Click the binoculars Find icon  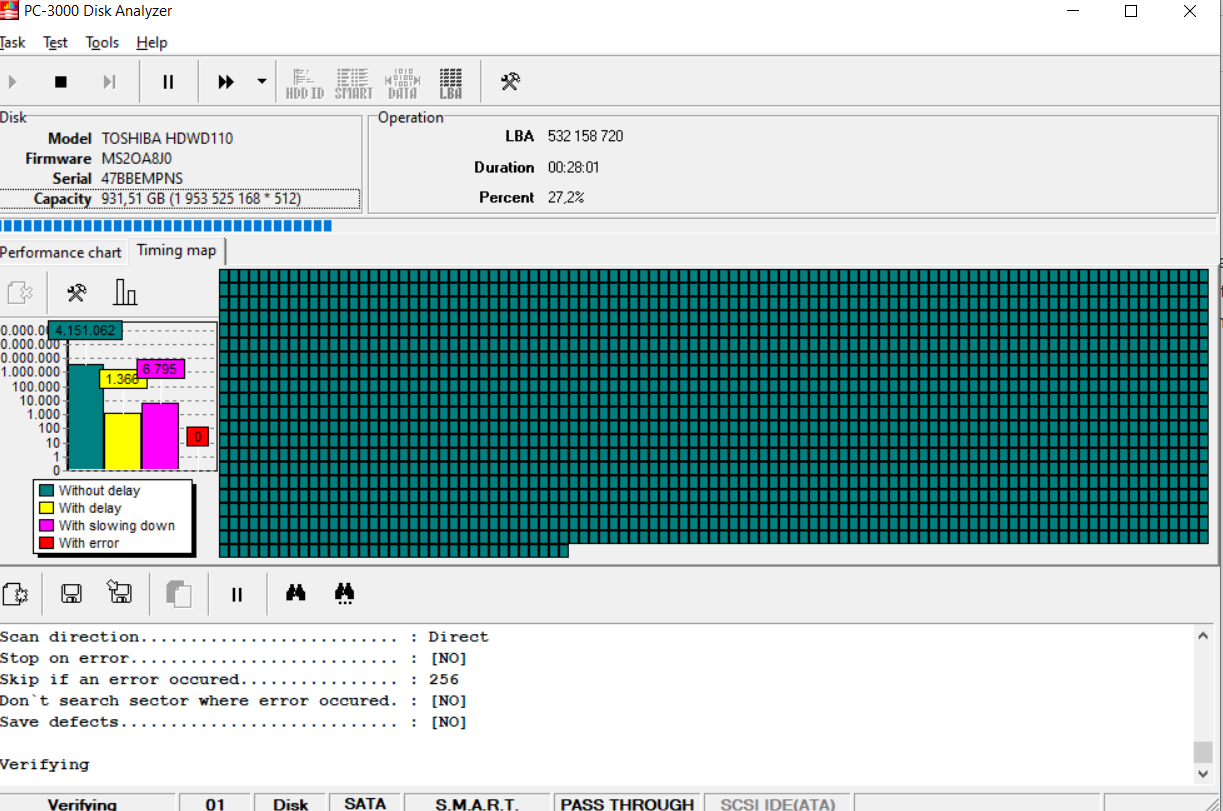click(295, 593)
